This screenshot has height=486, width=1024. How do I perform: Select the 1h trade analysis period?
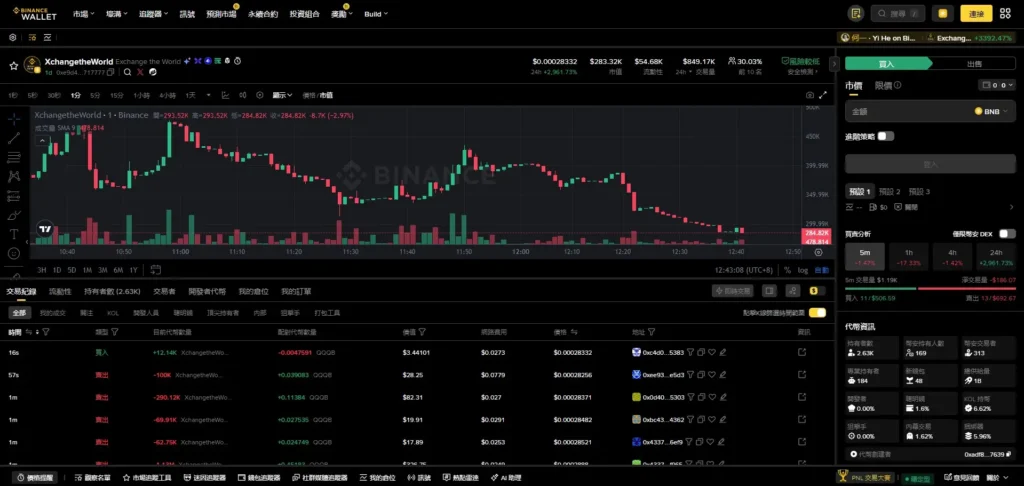pyautogui.click(x=908, y=256)
